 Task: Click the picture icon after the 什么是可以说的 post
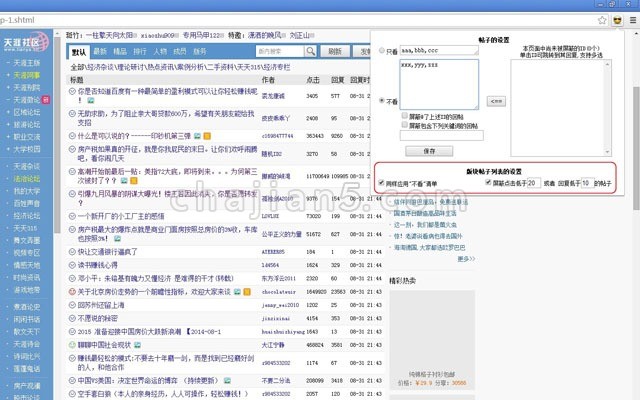point(197,136)
